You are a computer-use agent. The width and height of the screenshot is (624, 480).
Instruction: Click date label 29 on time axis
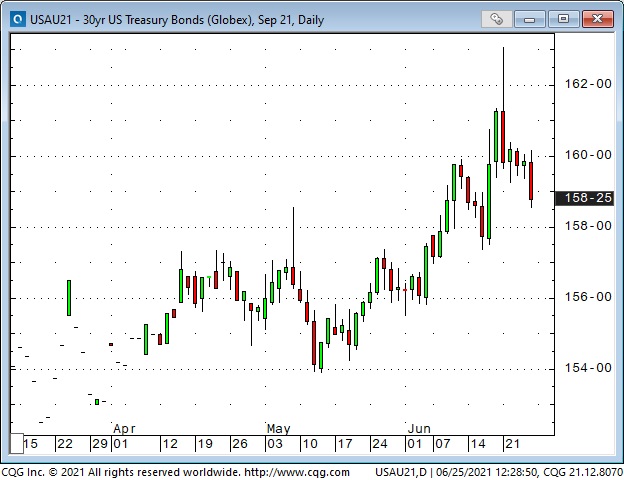[99, 444]
